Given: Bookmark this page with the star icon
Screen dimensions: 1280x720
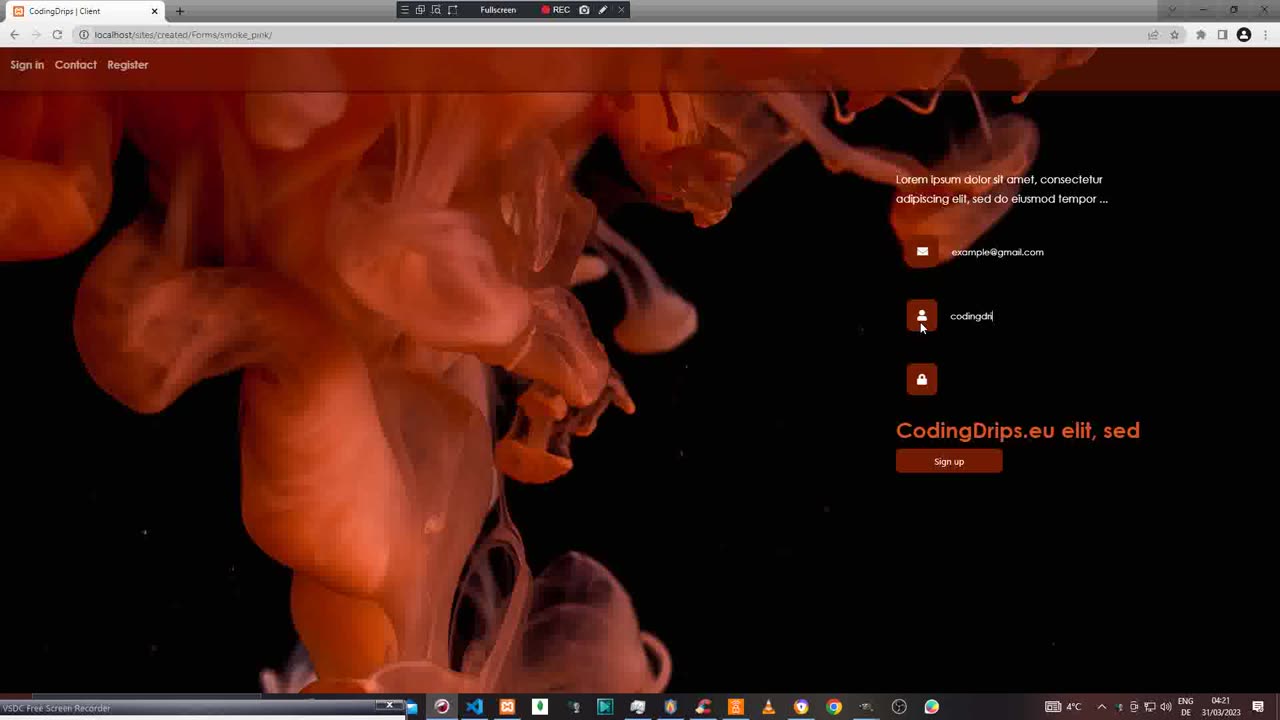Looking at the screenshot, I should tap(1175, 35).
